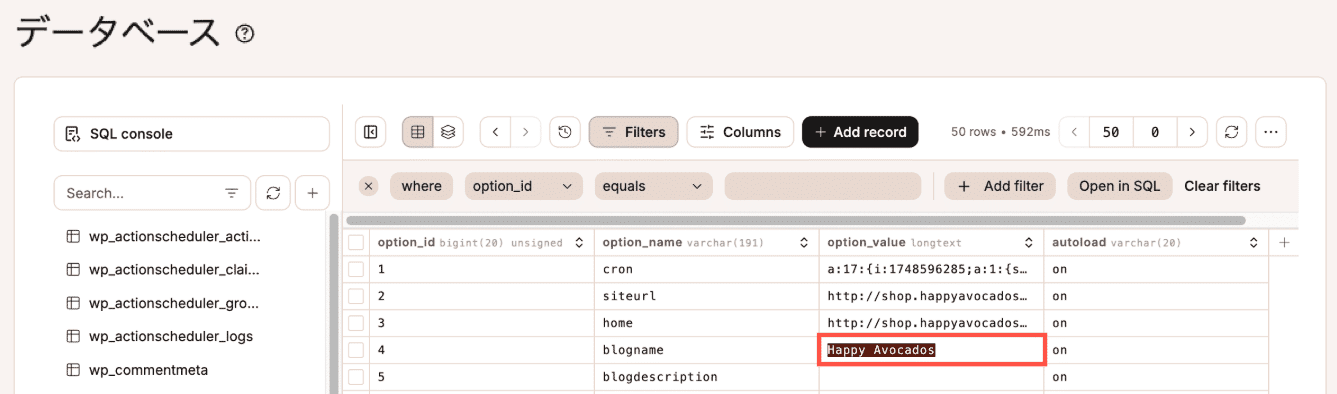Go back to the previous view
The width and height of the screenshot is (1337, 394).
click(x=496, y=132)
